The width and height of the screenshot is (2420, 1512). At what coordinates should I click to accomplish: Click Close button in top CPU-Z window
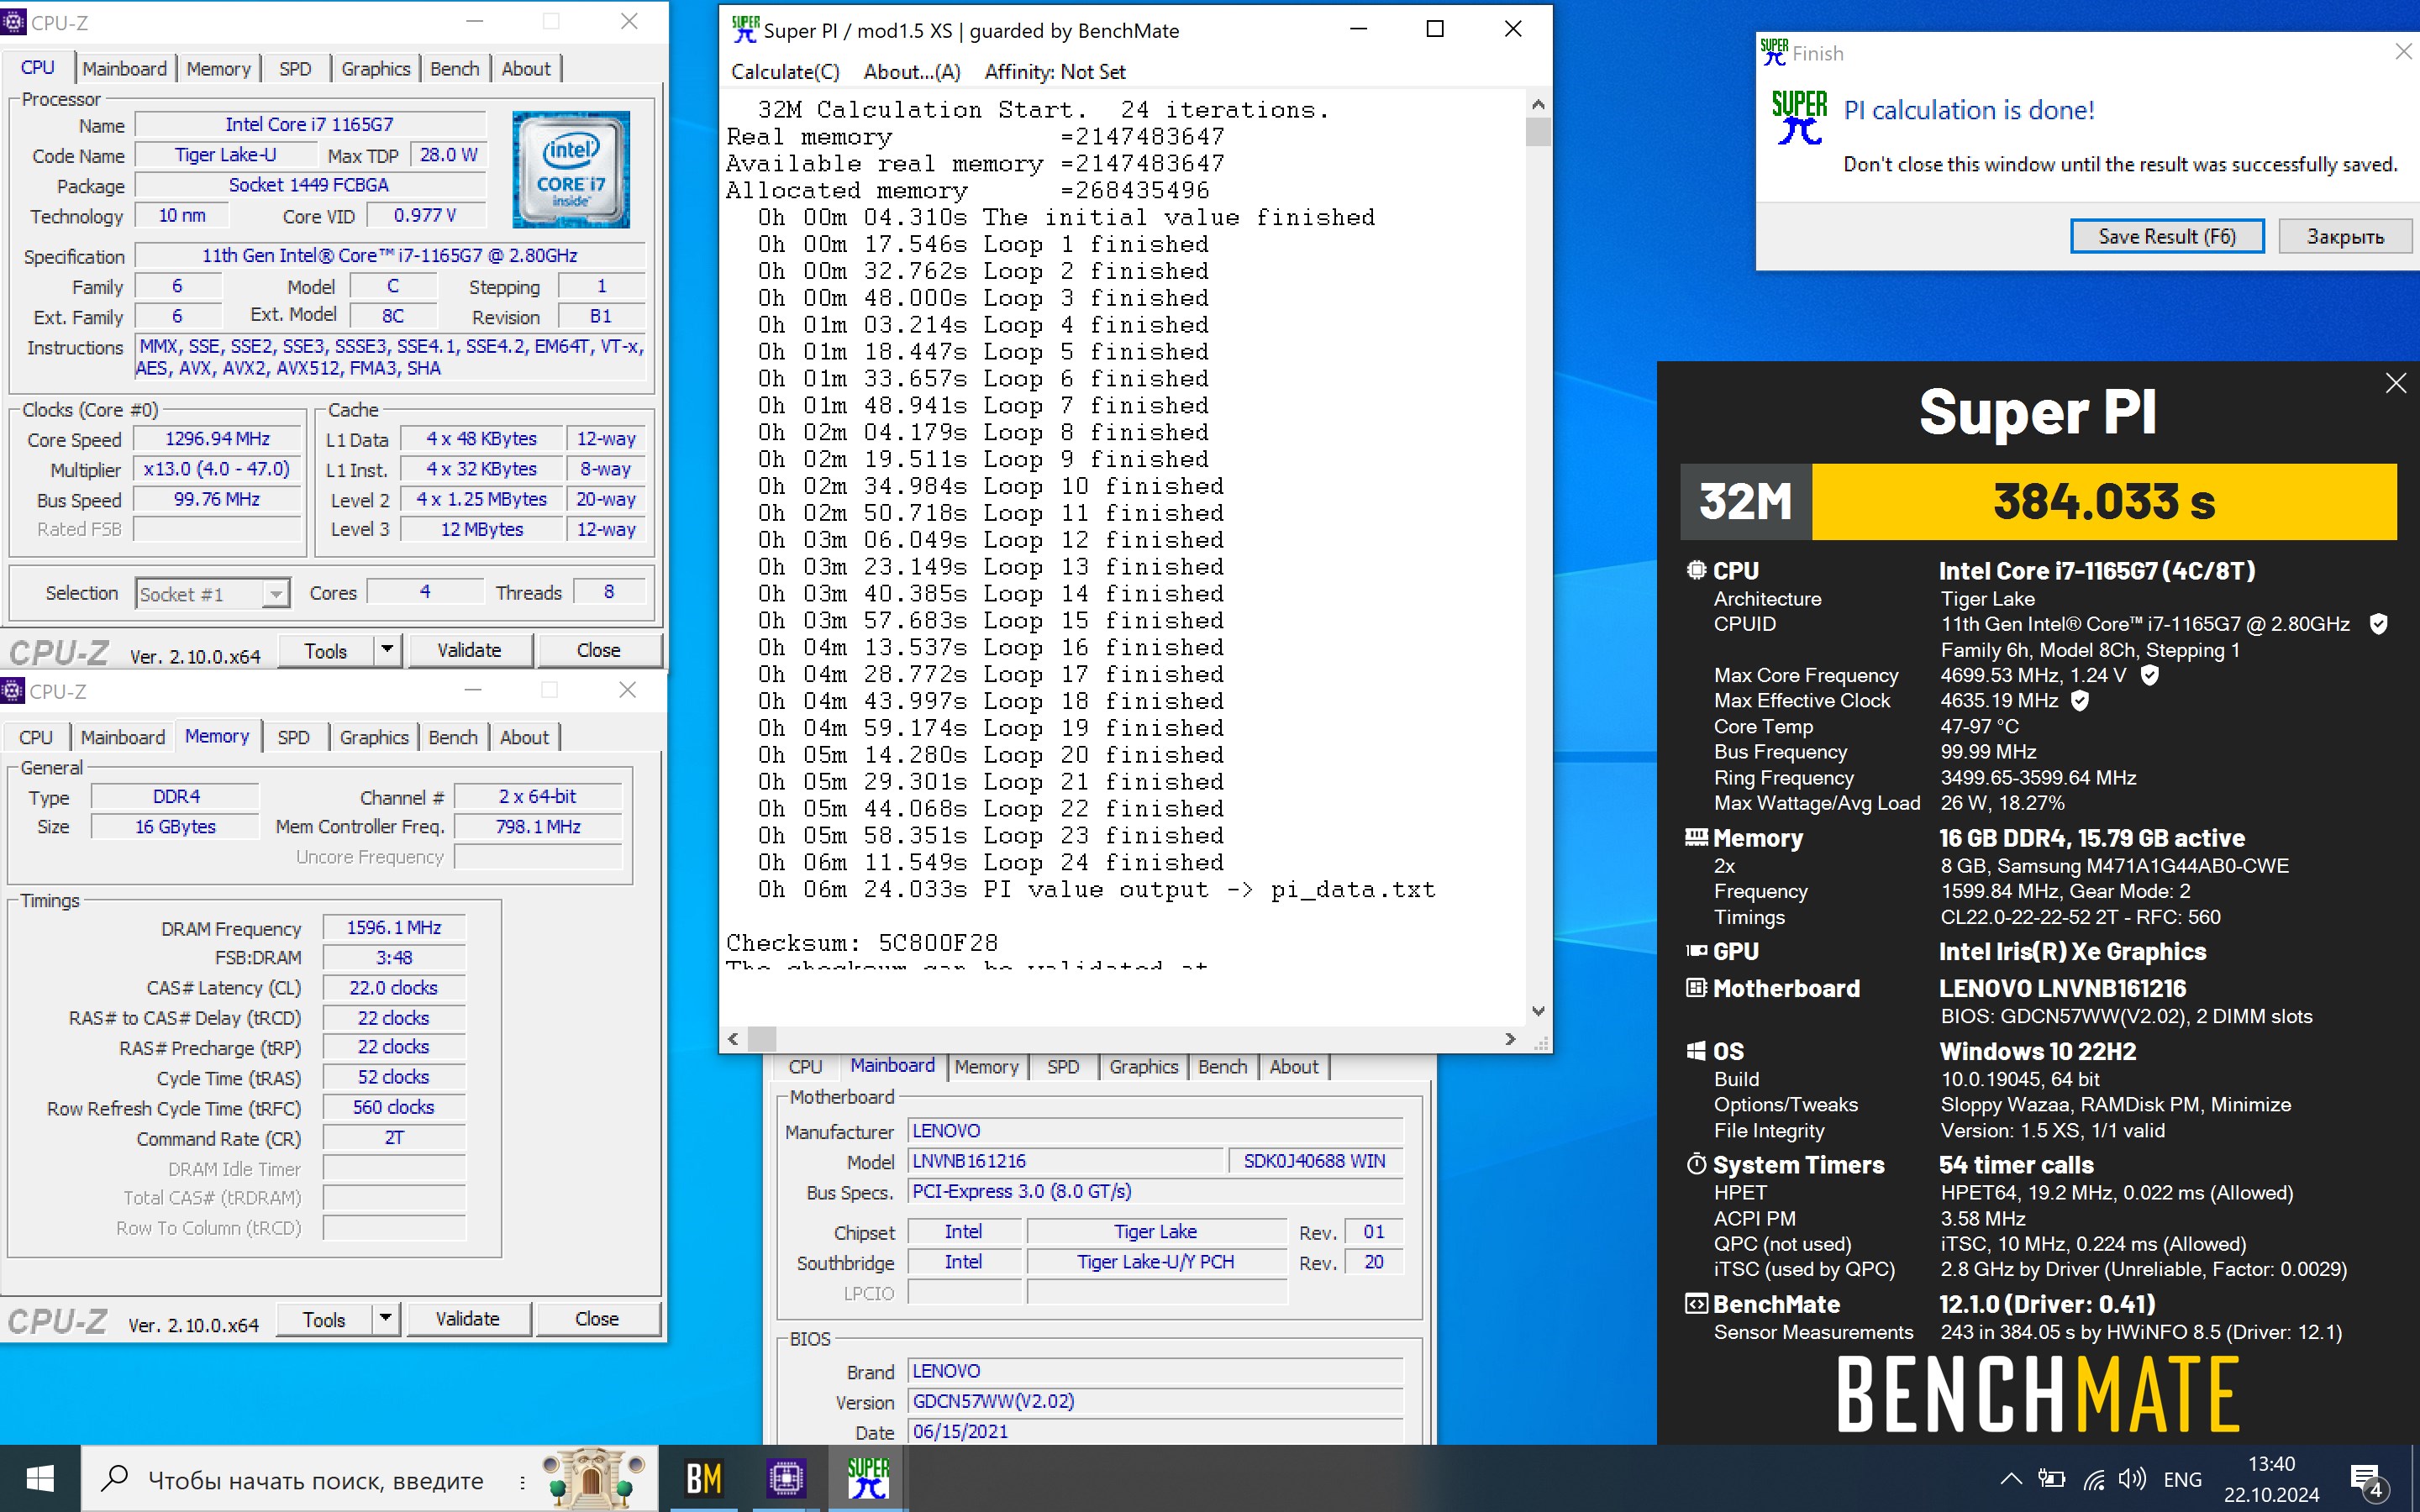coord(599,651)
